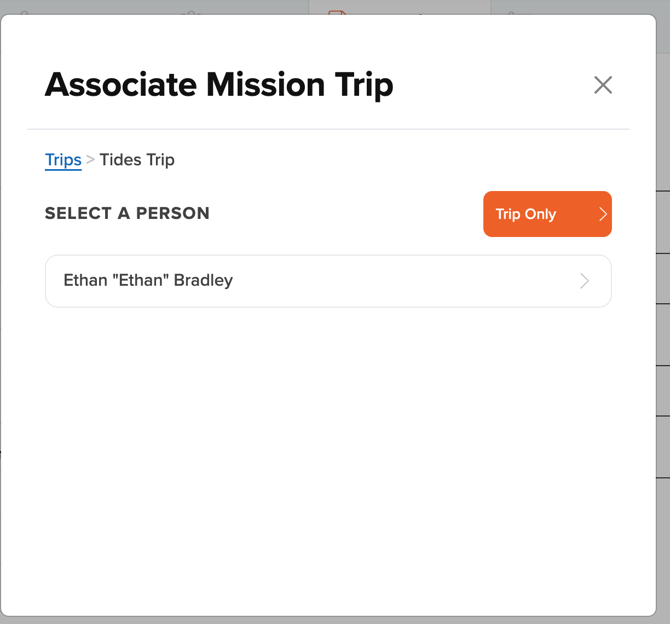Click the Associate Mission Trip title text
This screenshot has width=670, height=624.
point(219,85)
